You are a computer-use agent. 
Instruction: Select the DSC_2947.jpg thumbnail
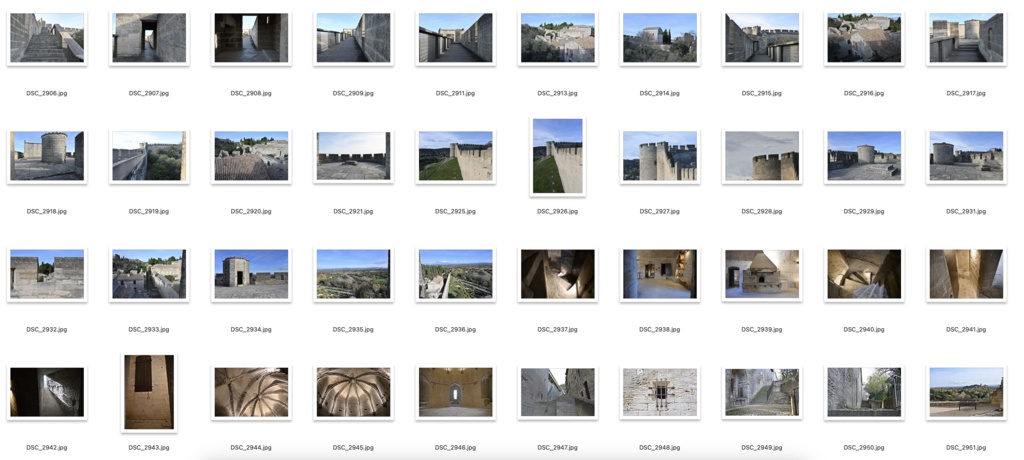tap(558, 392)
